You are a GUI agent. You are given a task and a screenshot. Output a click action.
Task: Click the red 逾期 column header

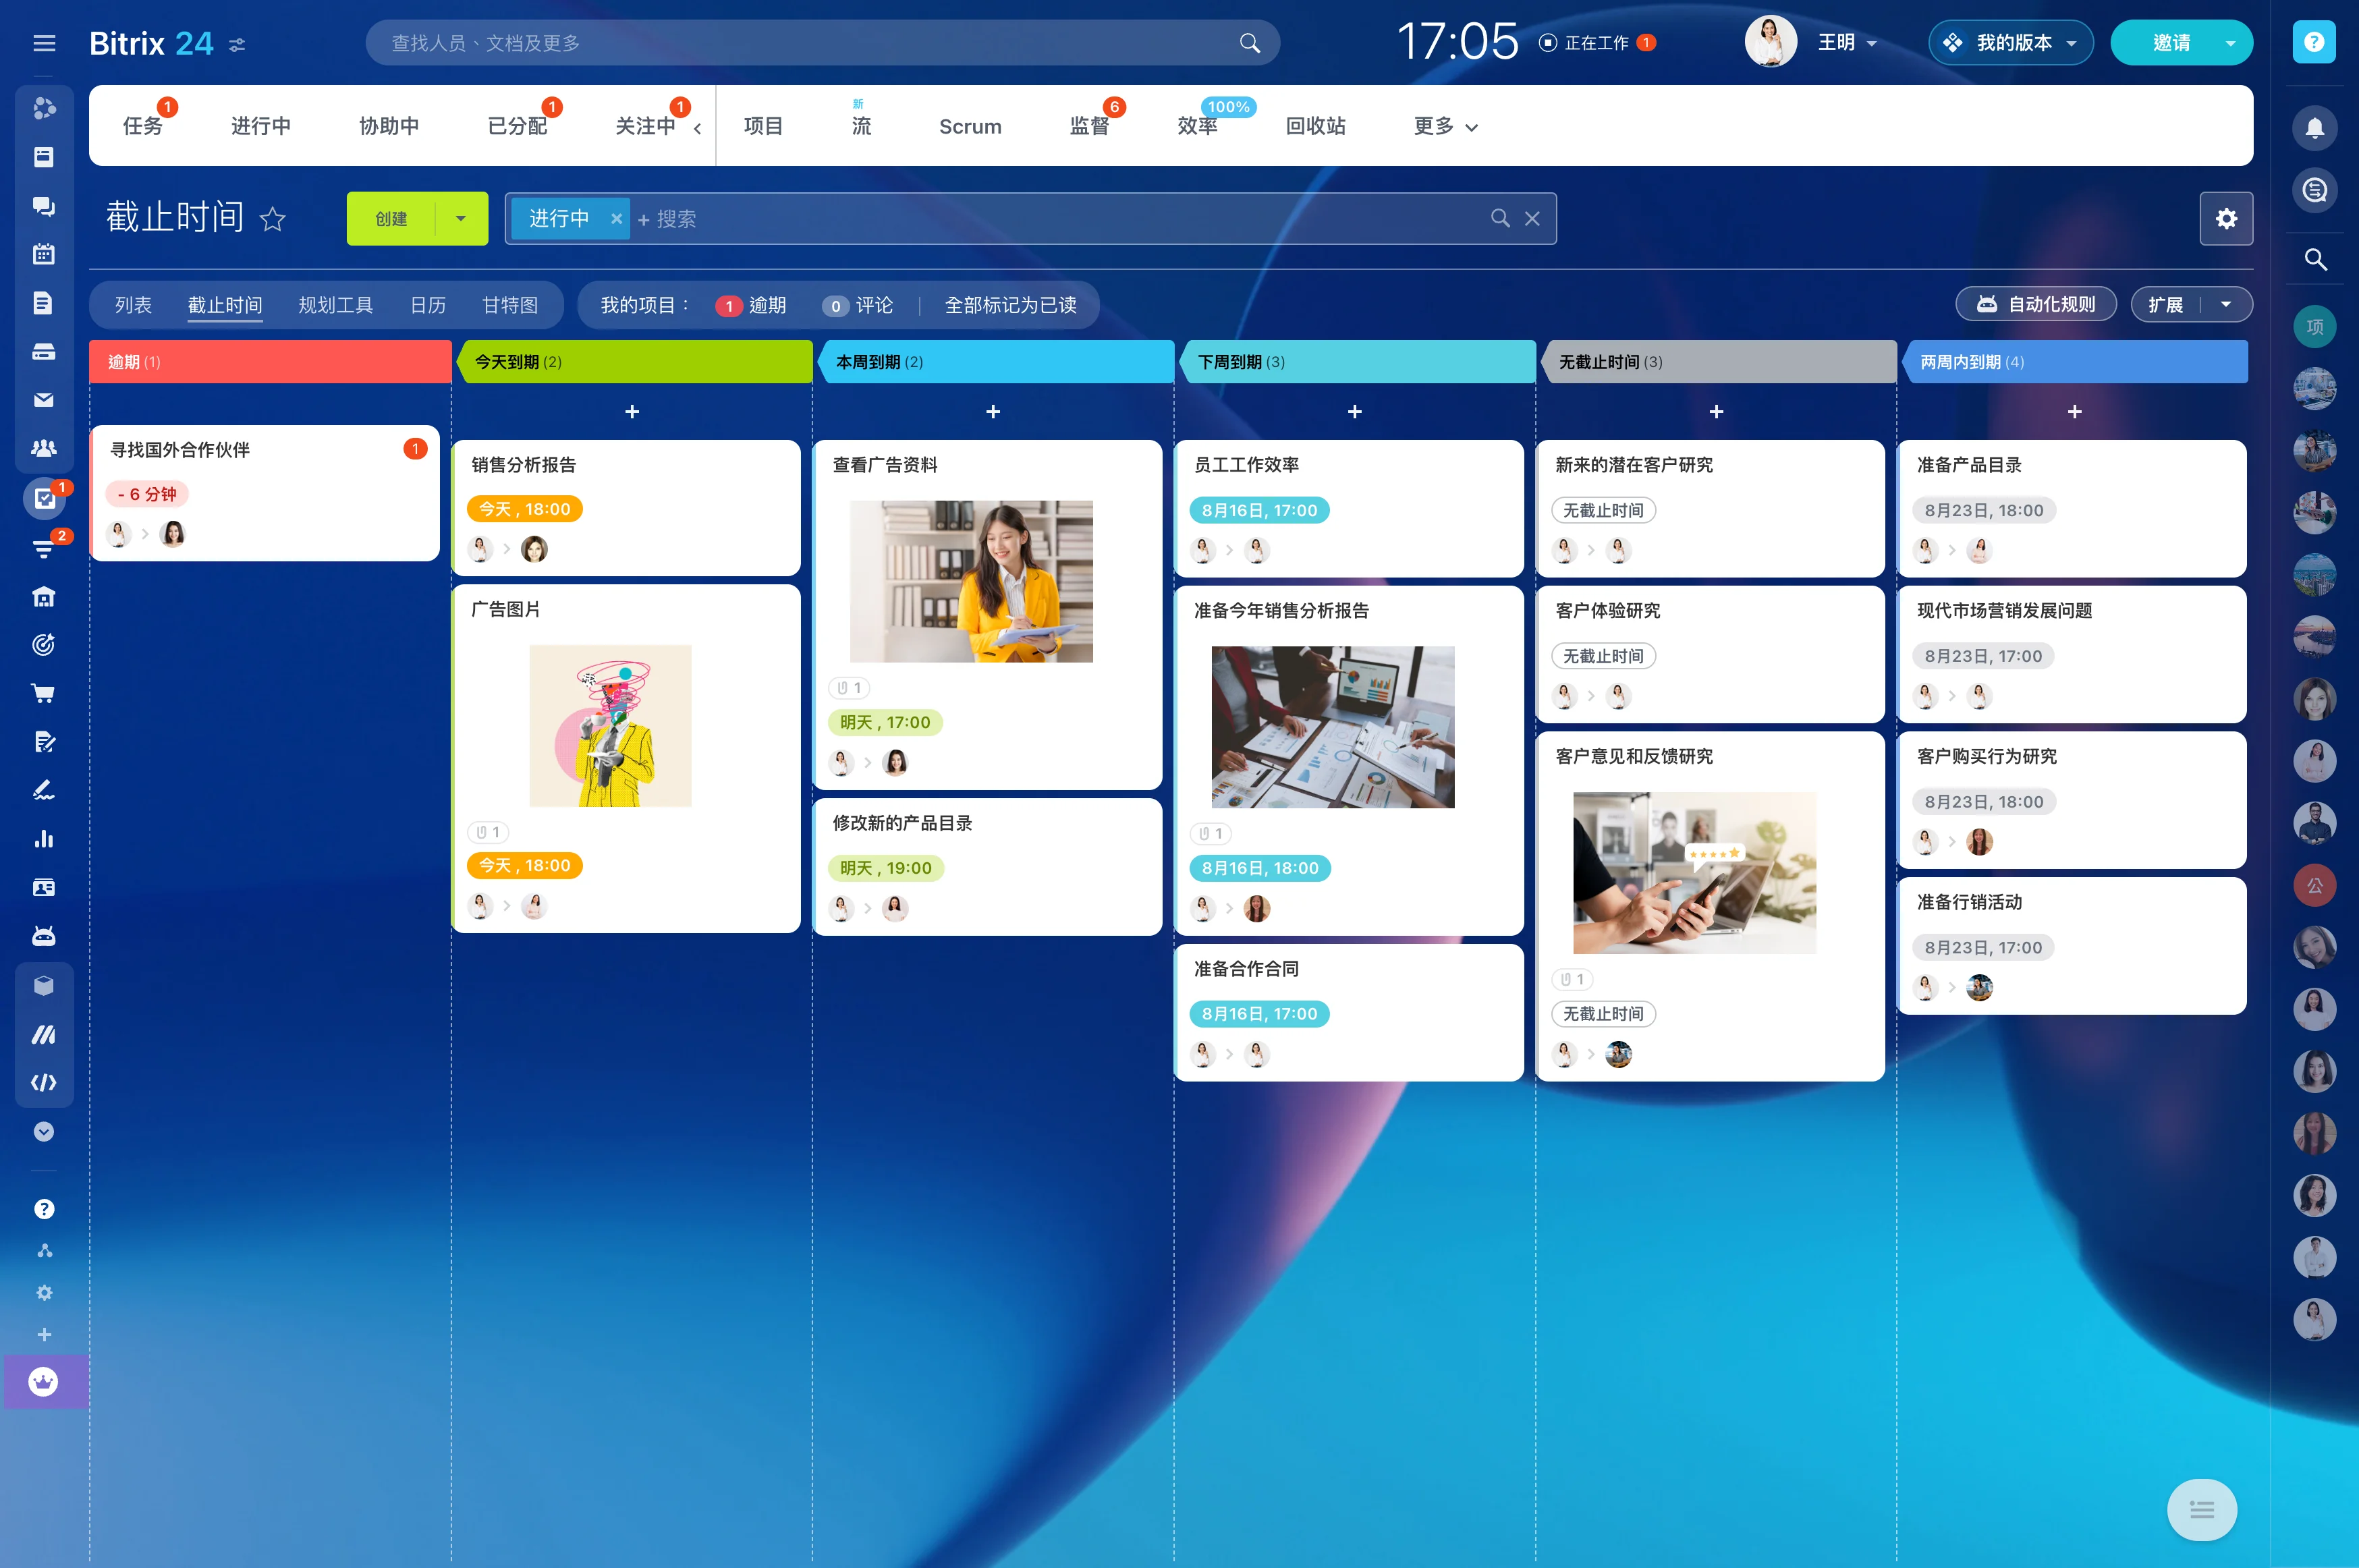click(270, 362)
